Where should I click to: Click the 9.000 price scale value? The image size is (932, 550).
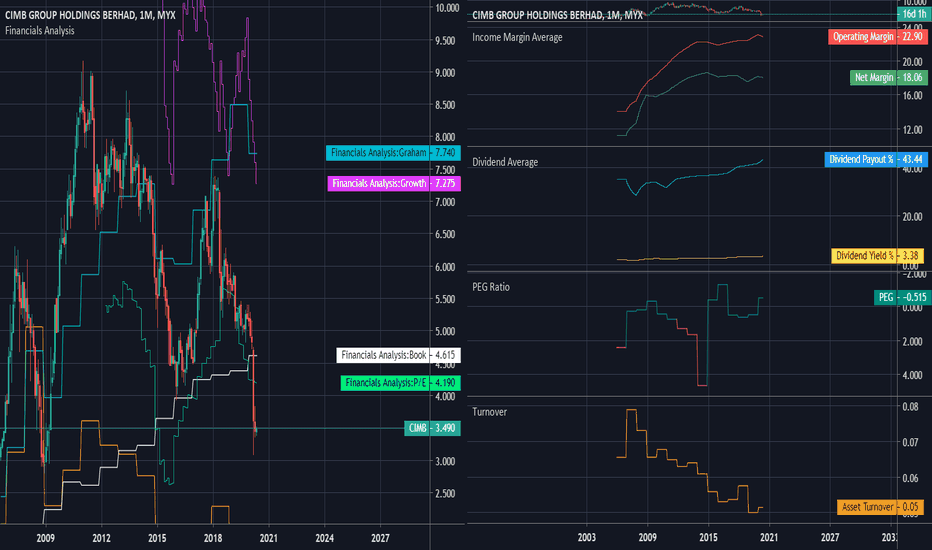[447, 73]
